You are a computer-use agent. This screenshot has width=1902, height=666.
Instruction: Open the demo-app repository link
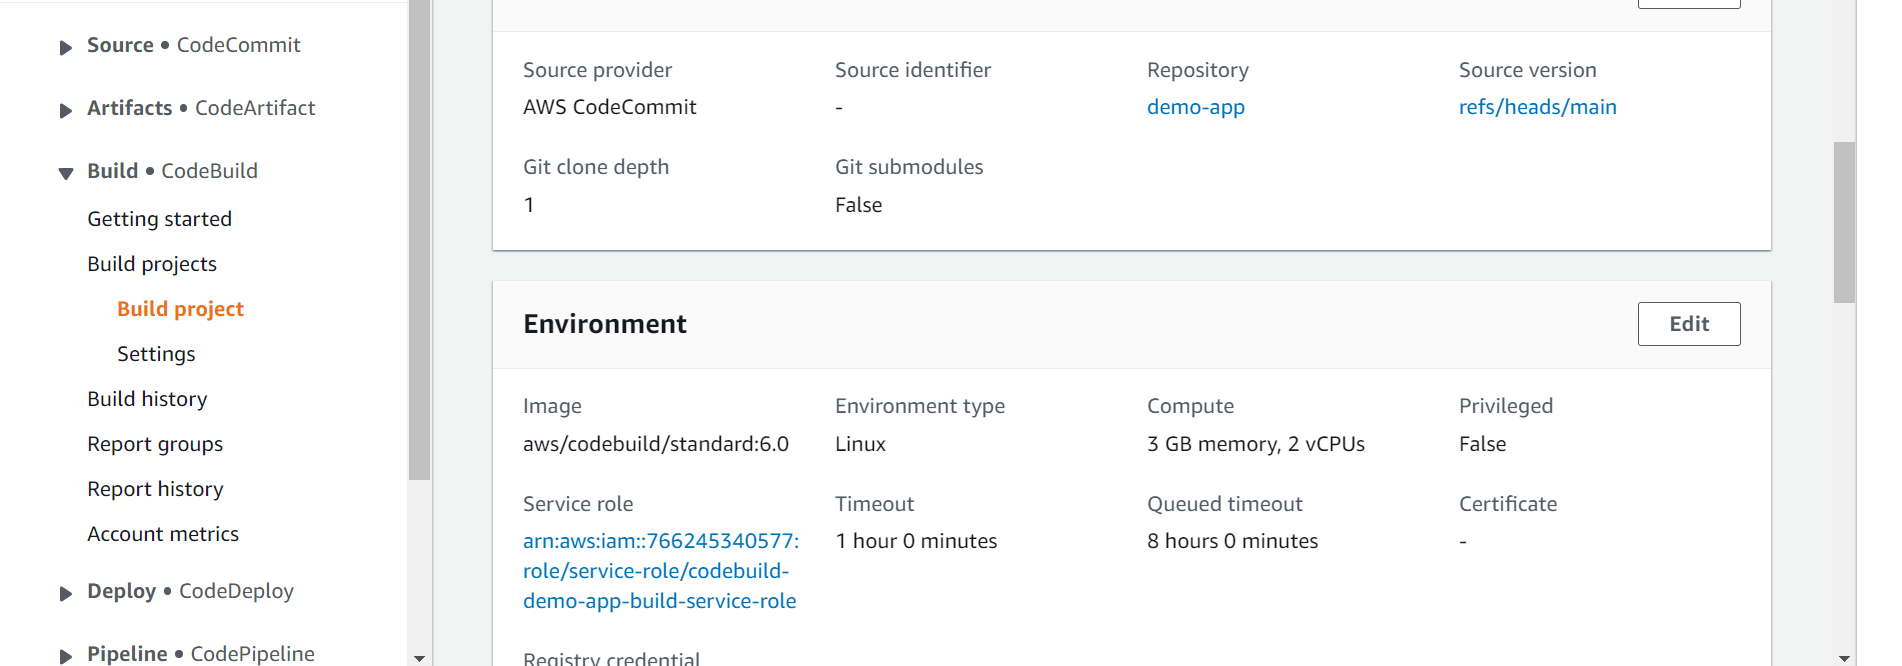coord(1196,107)
